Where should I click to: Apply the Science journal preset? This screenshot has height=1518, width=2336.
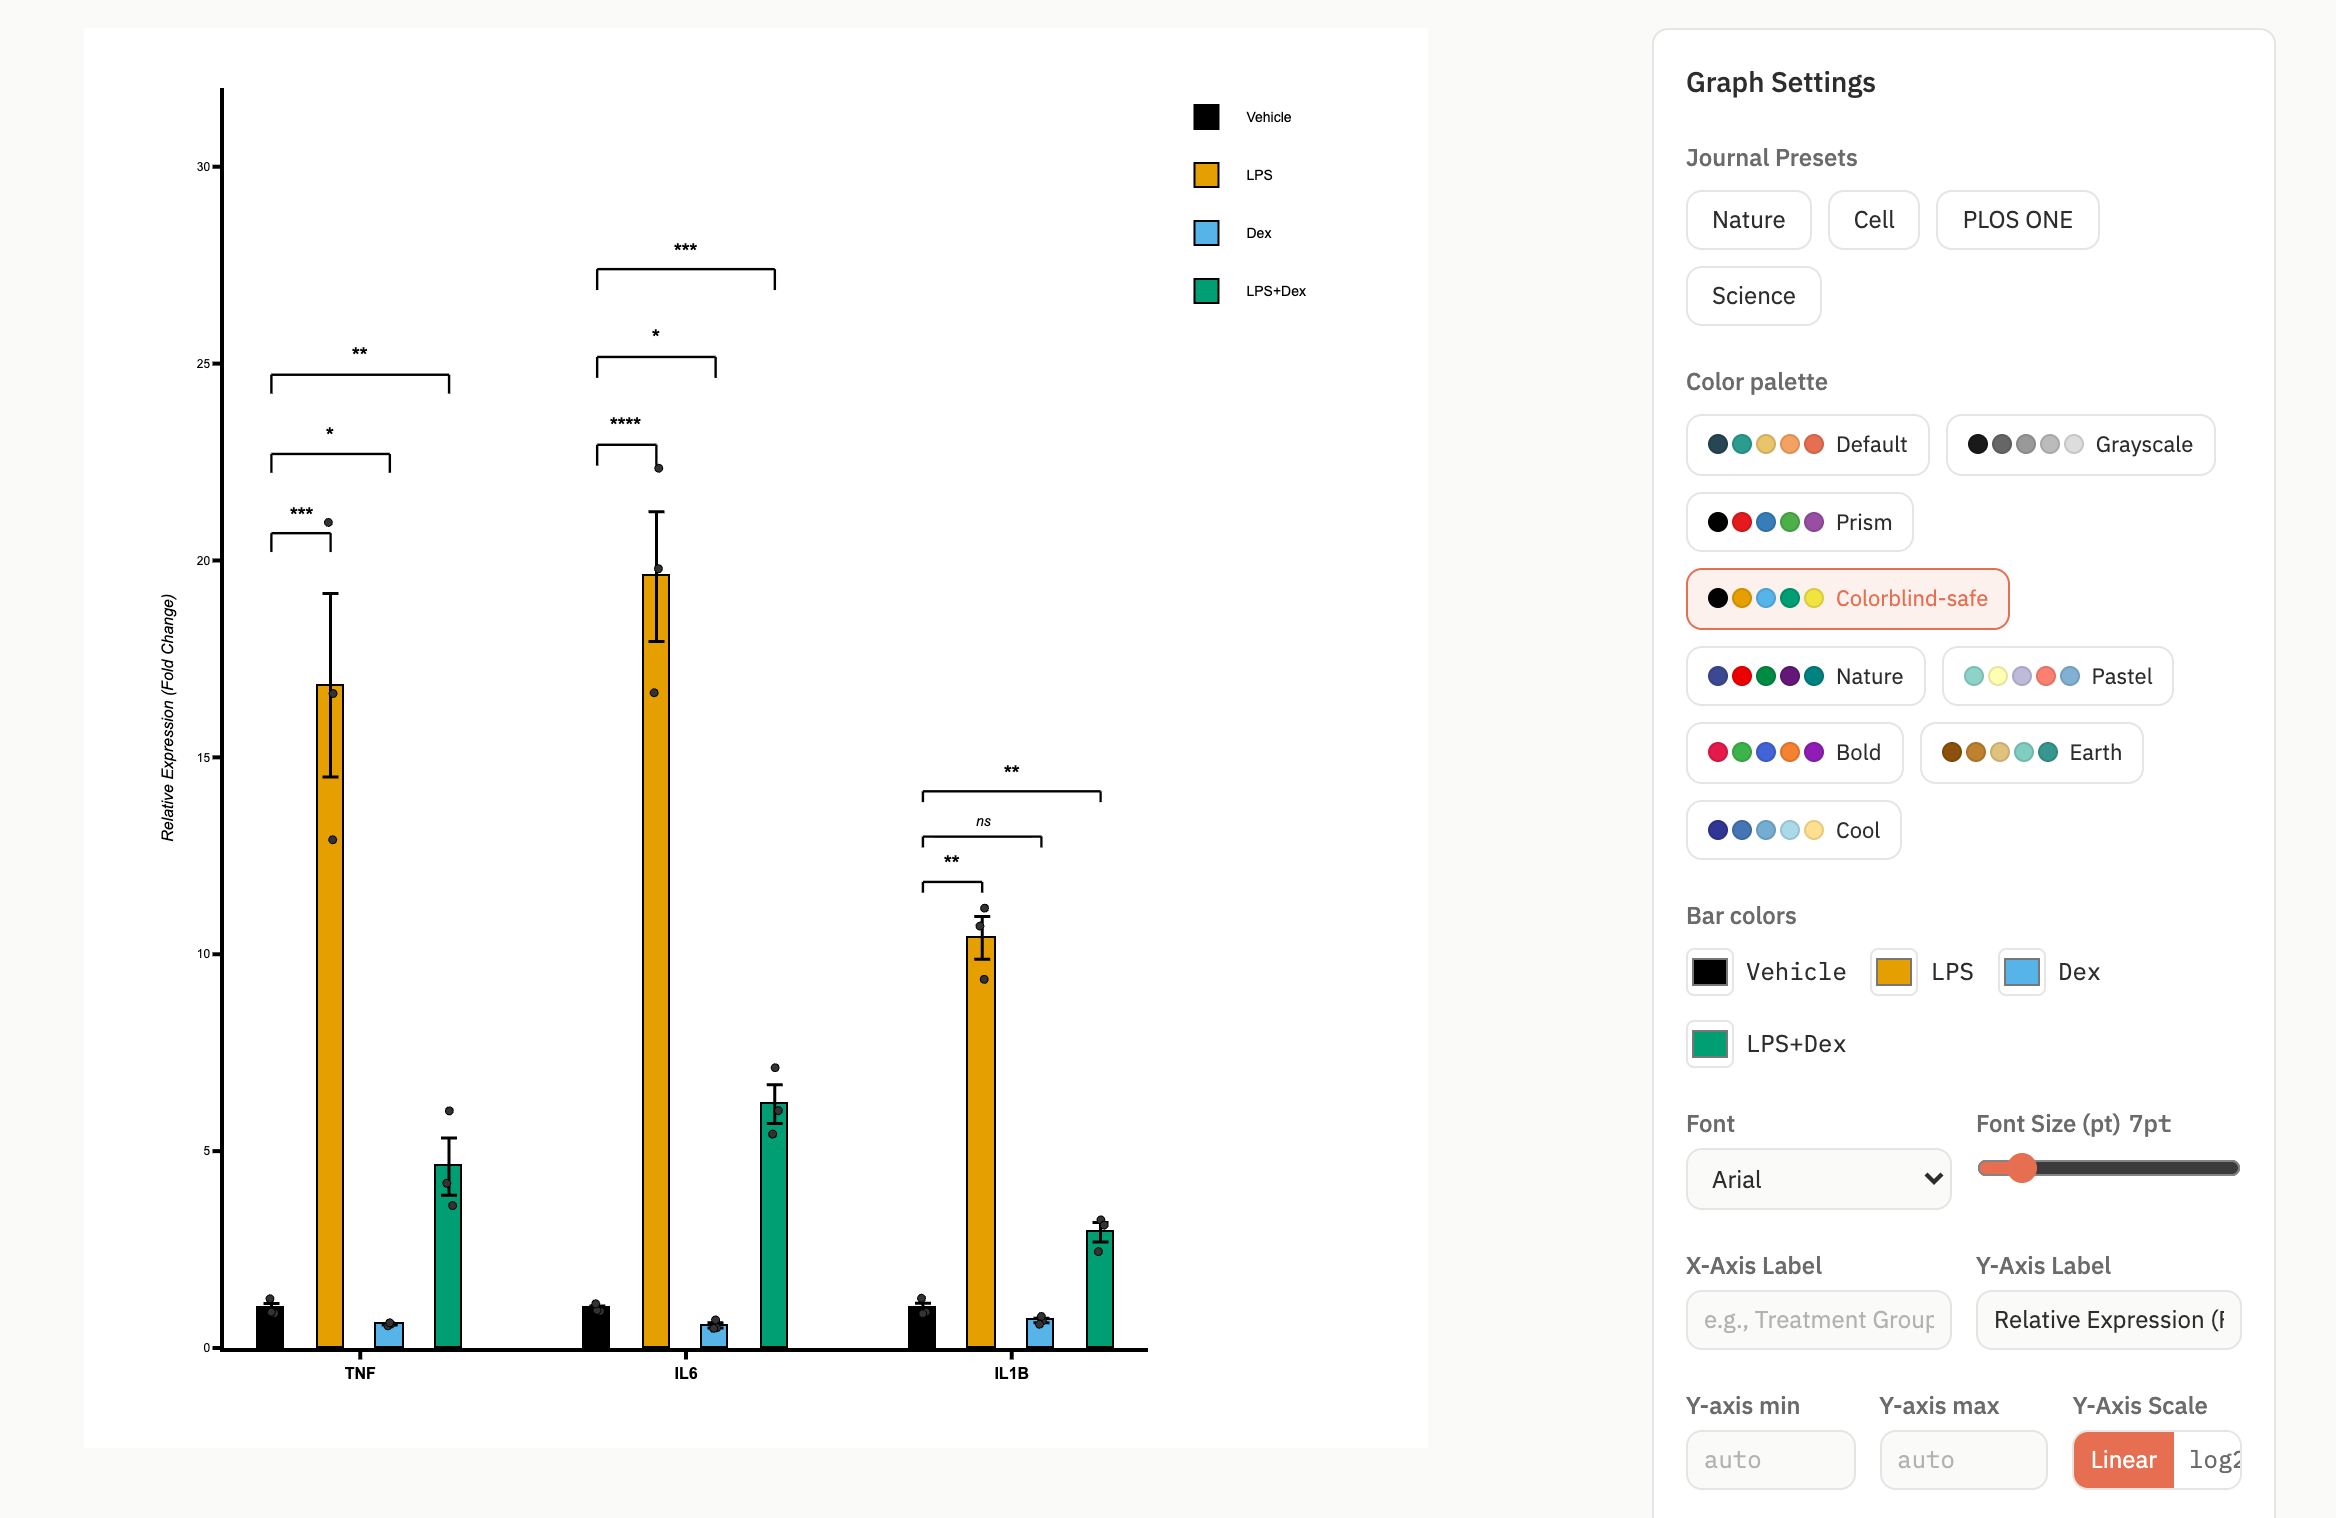tap(1752, 296)
